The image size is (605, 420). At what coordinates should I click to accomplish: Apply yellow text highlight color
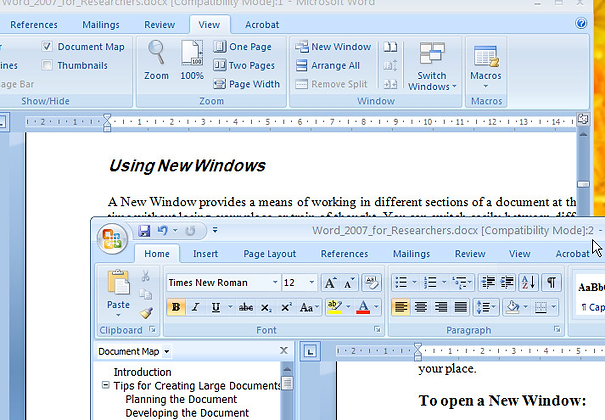click(x=335, y=307)
